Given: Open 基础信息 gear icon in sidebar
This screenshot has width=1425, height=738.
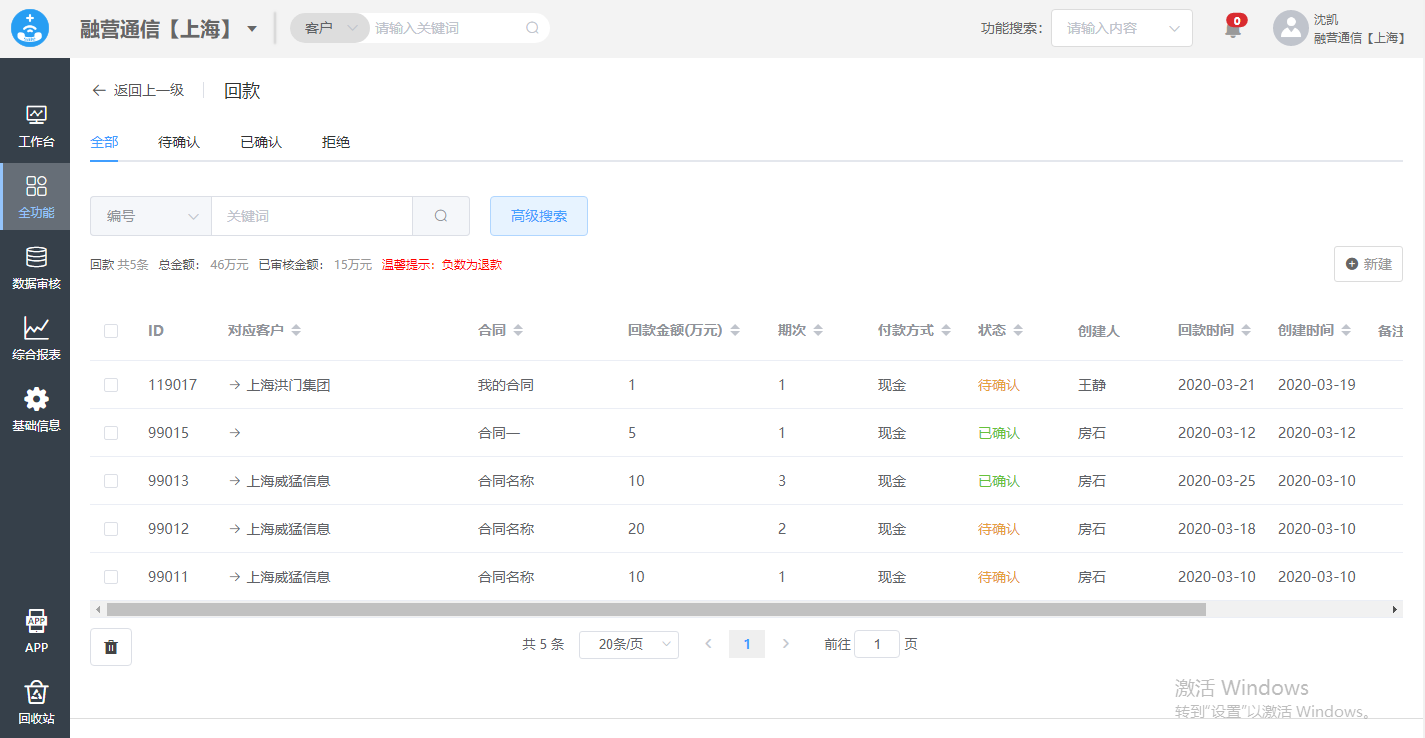Looking at the screenshot, I should click(x=36, y=400).
